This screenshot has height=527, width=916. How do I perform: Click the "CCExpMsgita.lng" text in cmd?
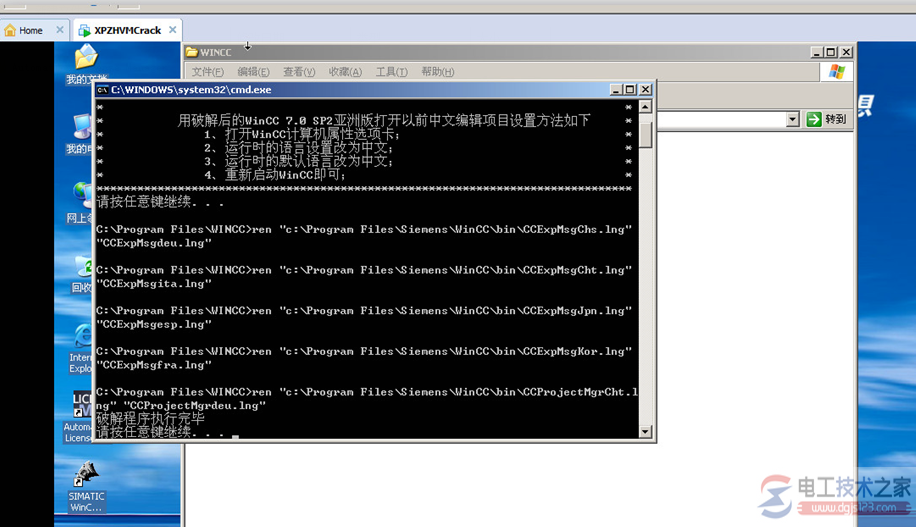point(154,284)
